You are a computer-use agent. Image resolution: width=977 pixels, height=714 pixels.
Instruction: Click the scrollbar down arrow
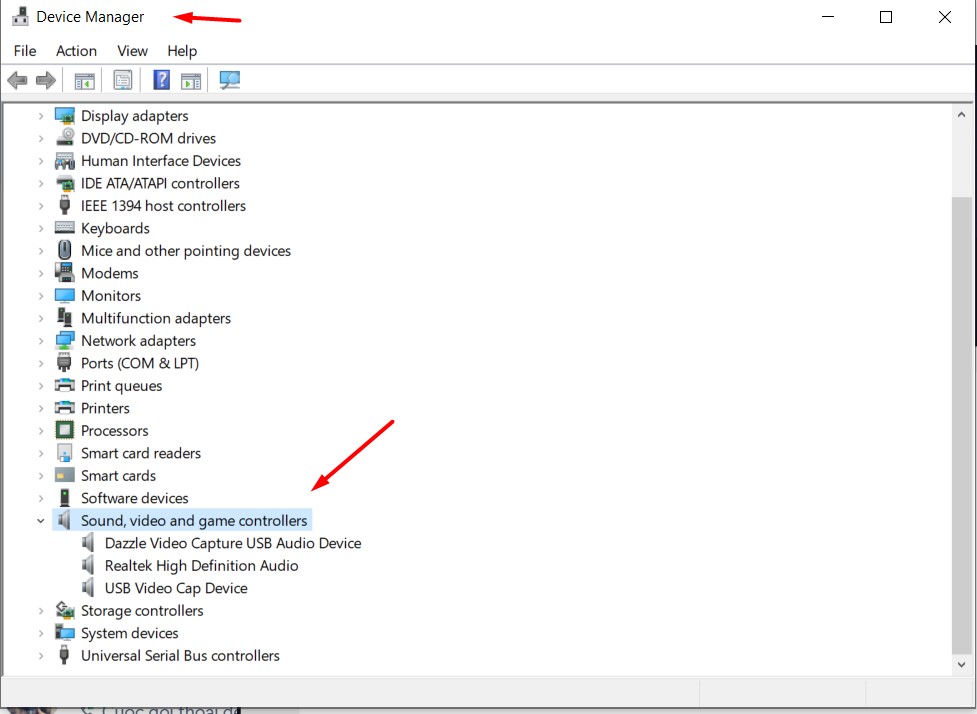961,665
